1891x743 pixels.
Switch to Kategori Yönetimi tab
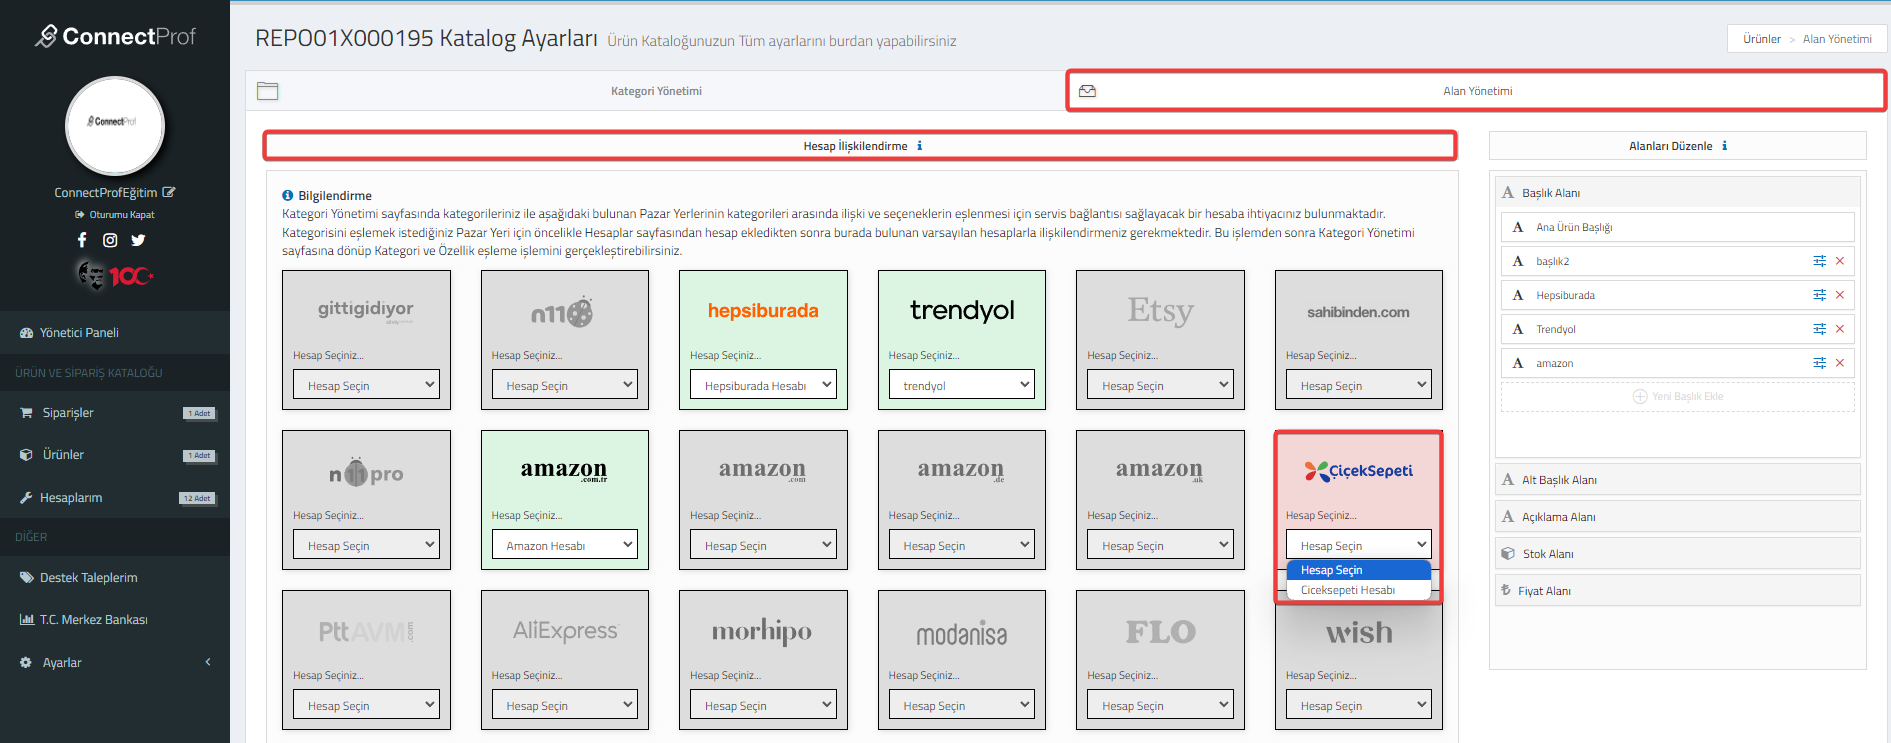[656, 91]
